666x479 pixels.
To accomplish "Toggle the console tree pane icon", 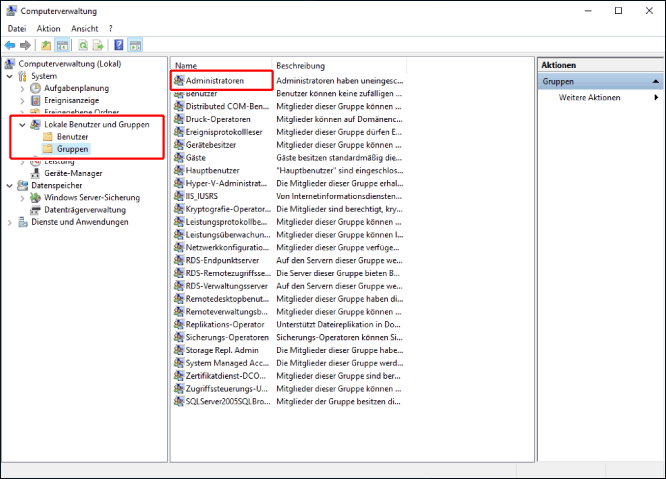I will point(62,45).
